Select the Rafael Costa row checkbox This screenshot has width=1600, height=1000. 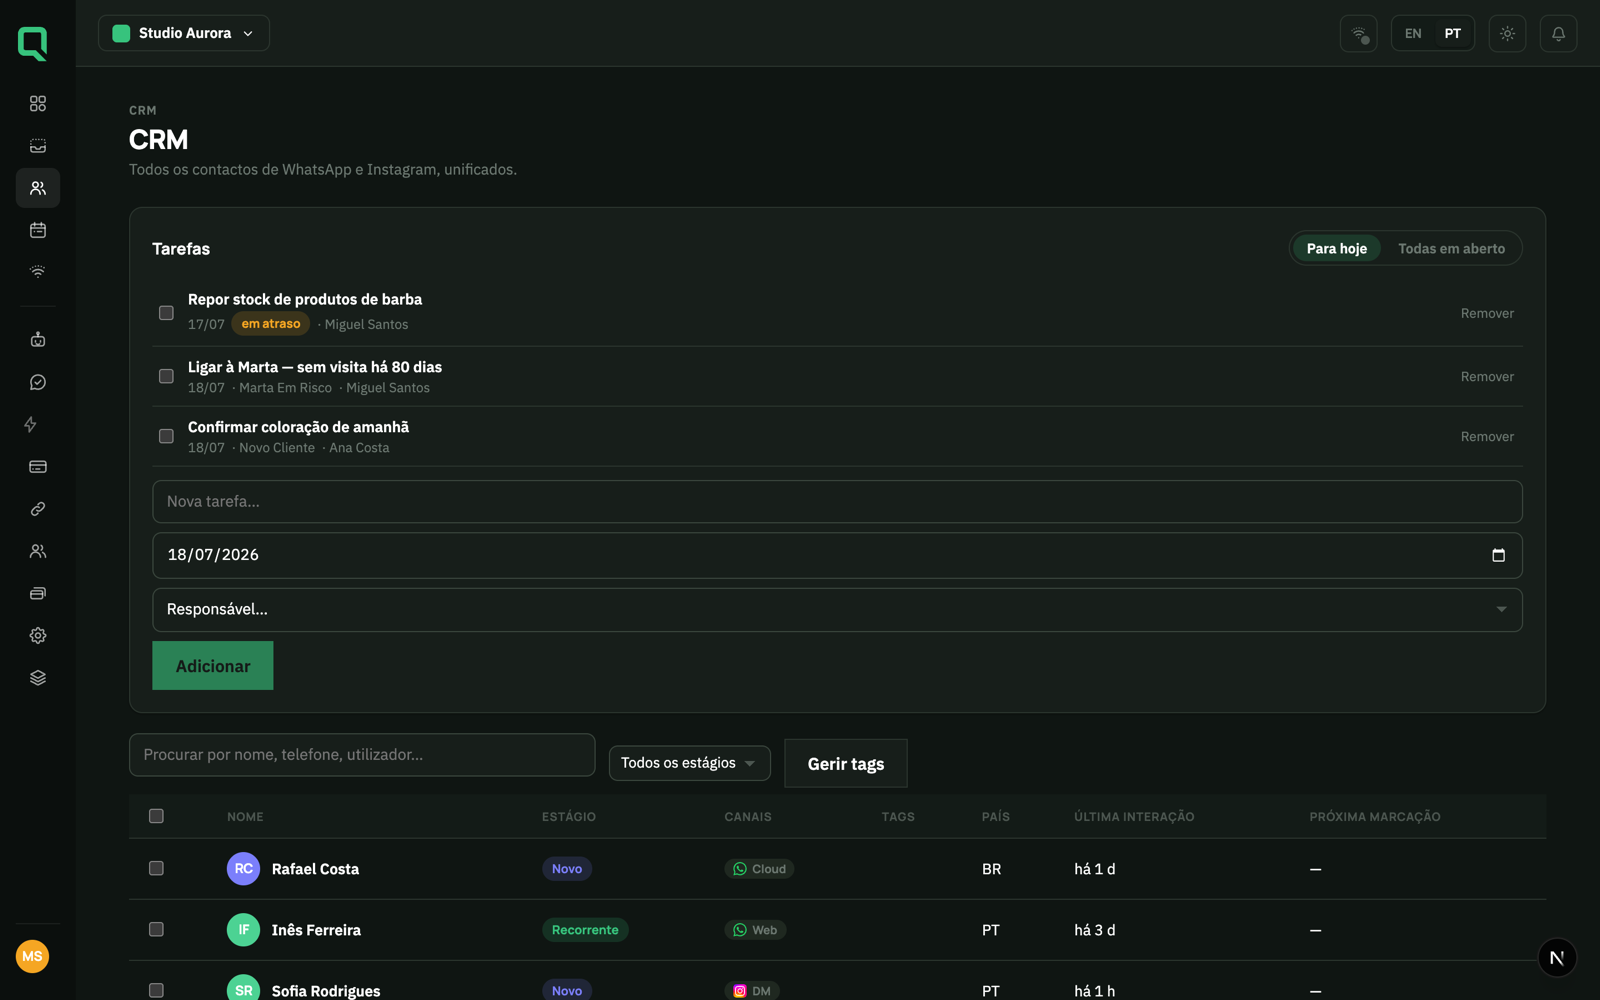(156, 868)
